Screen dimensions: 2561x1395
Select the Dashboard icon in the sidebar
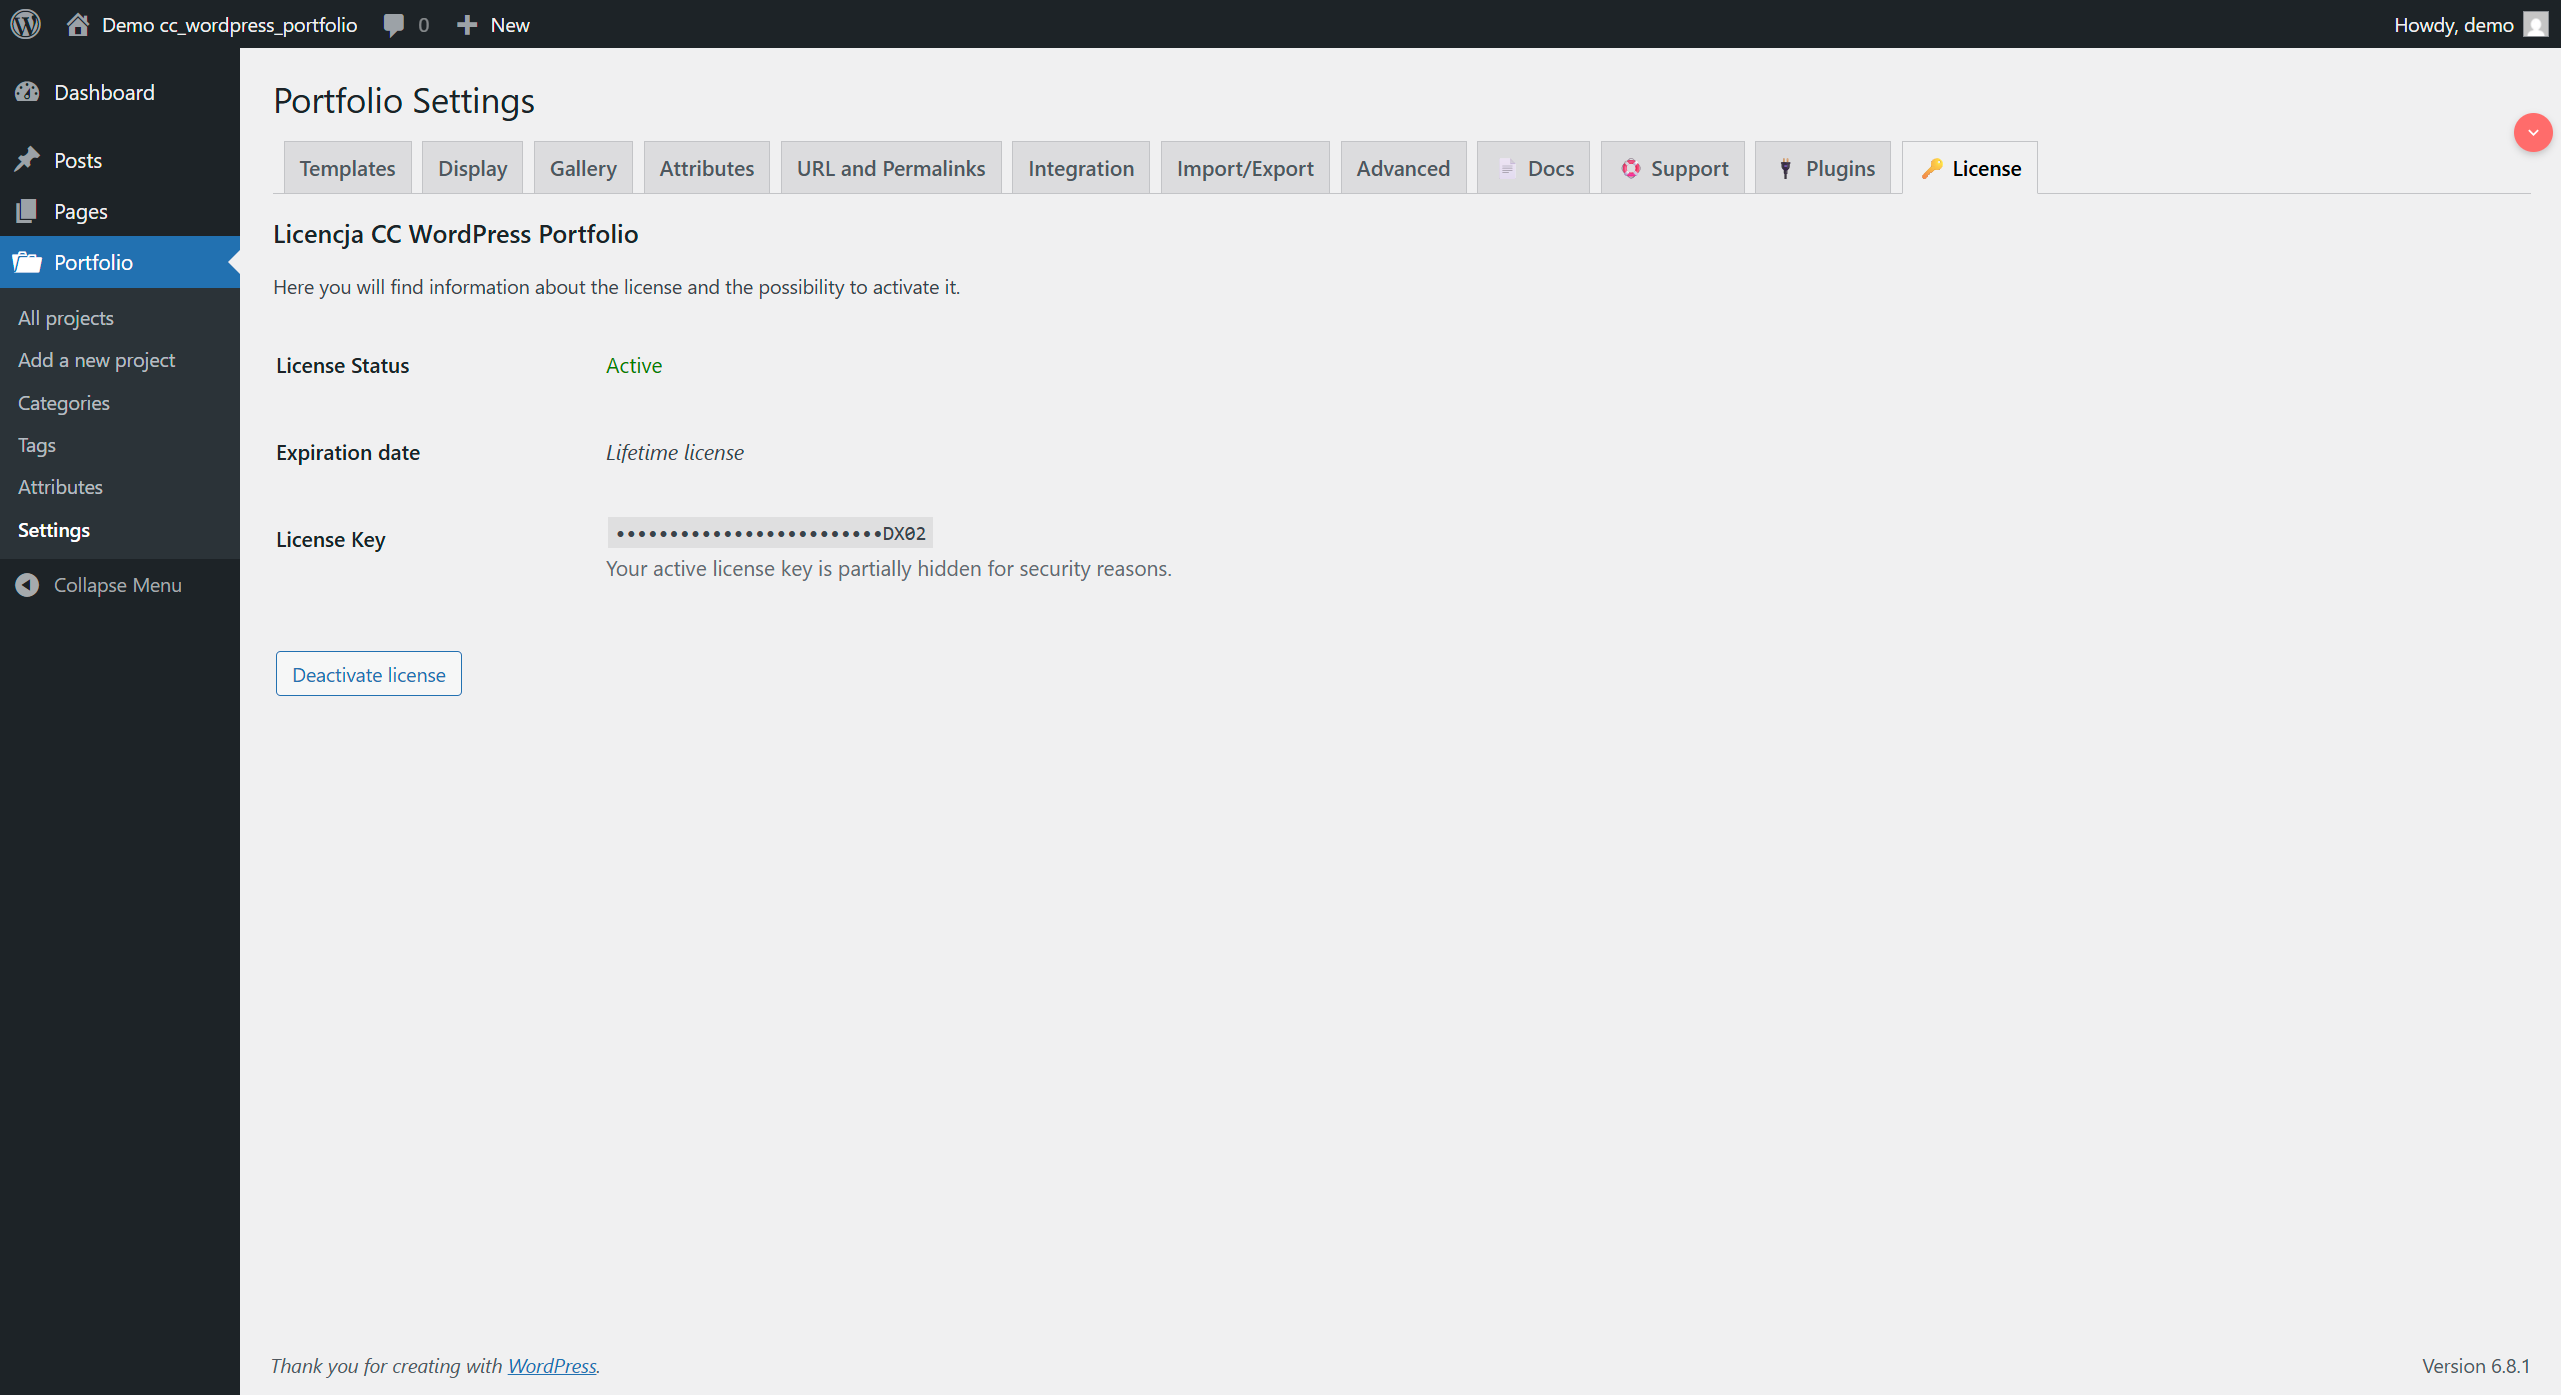[29, 92]
